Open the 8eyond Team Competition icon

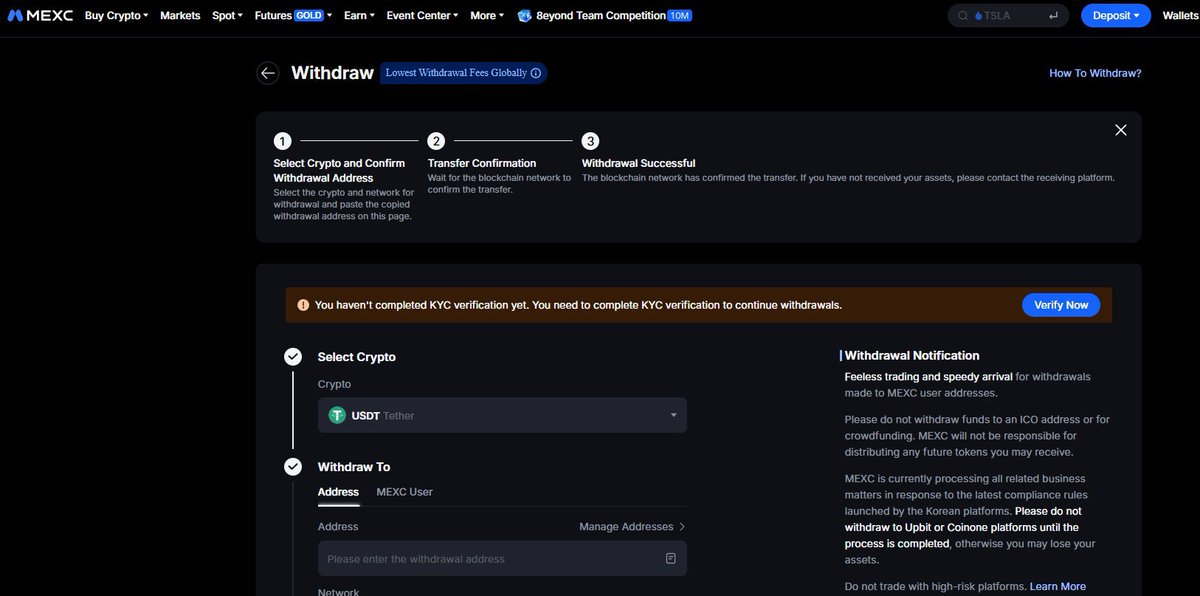coord(525,16)
